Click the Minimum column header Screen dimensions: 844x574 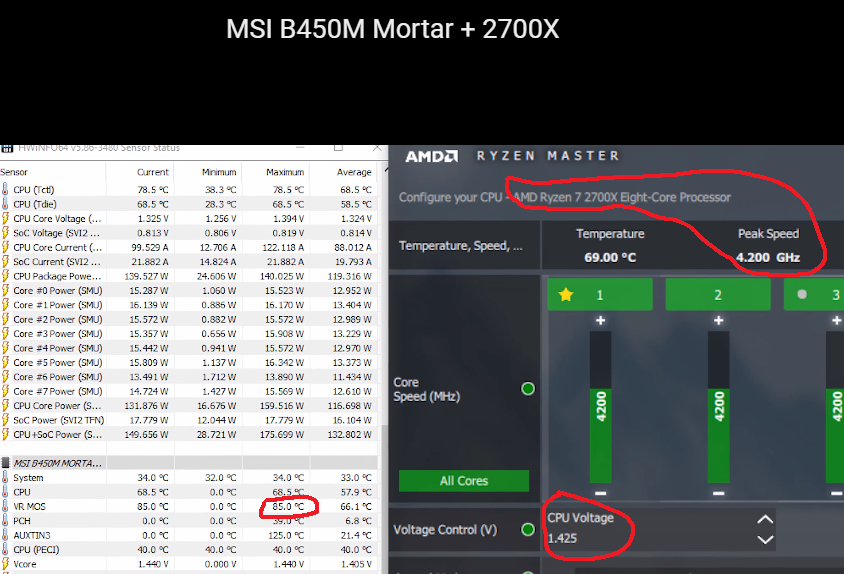tap(208, 172)
